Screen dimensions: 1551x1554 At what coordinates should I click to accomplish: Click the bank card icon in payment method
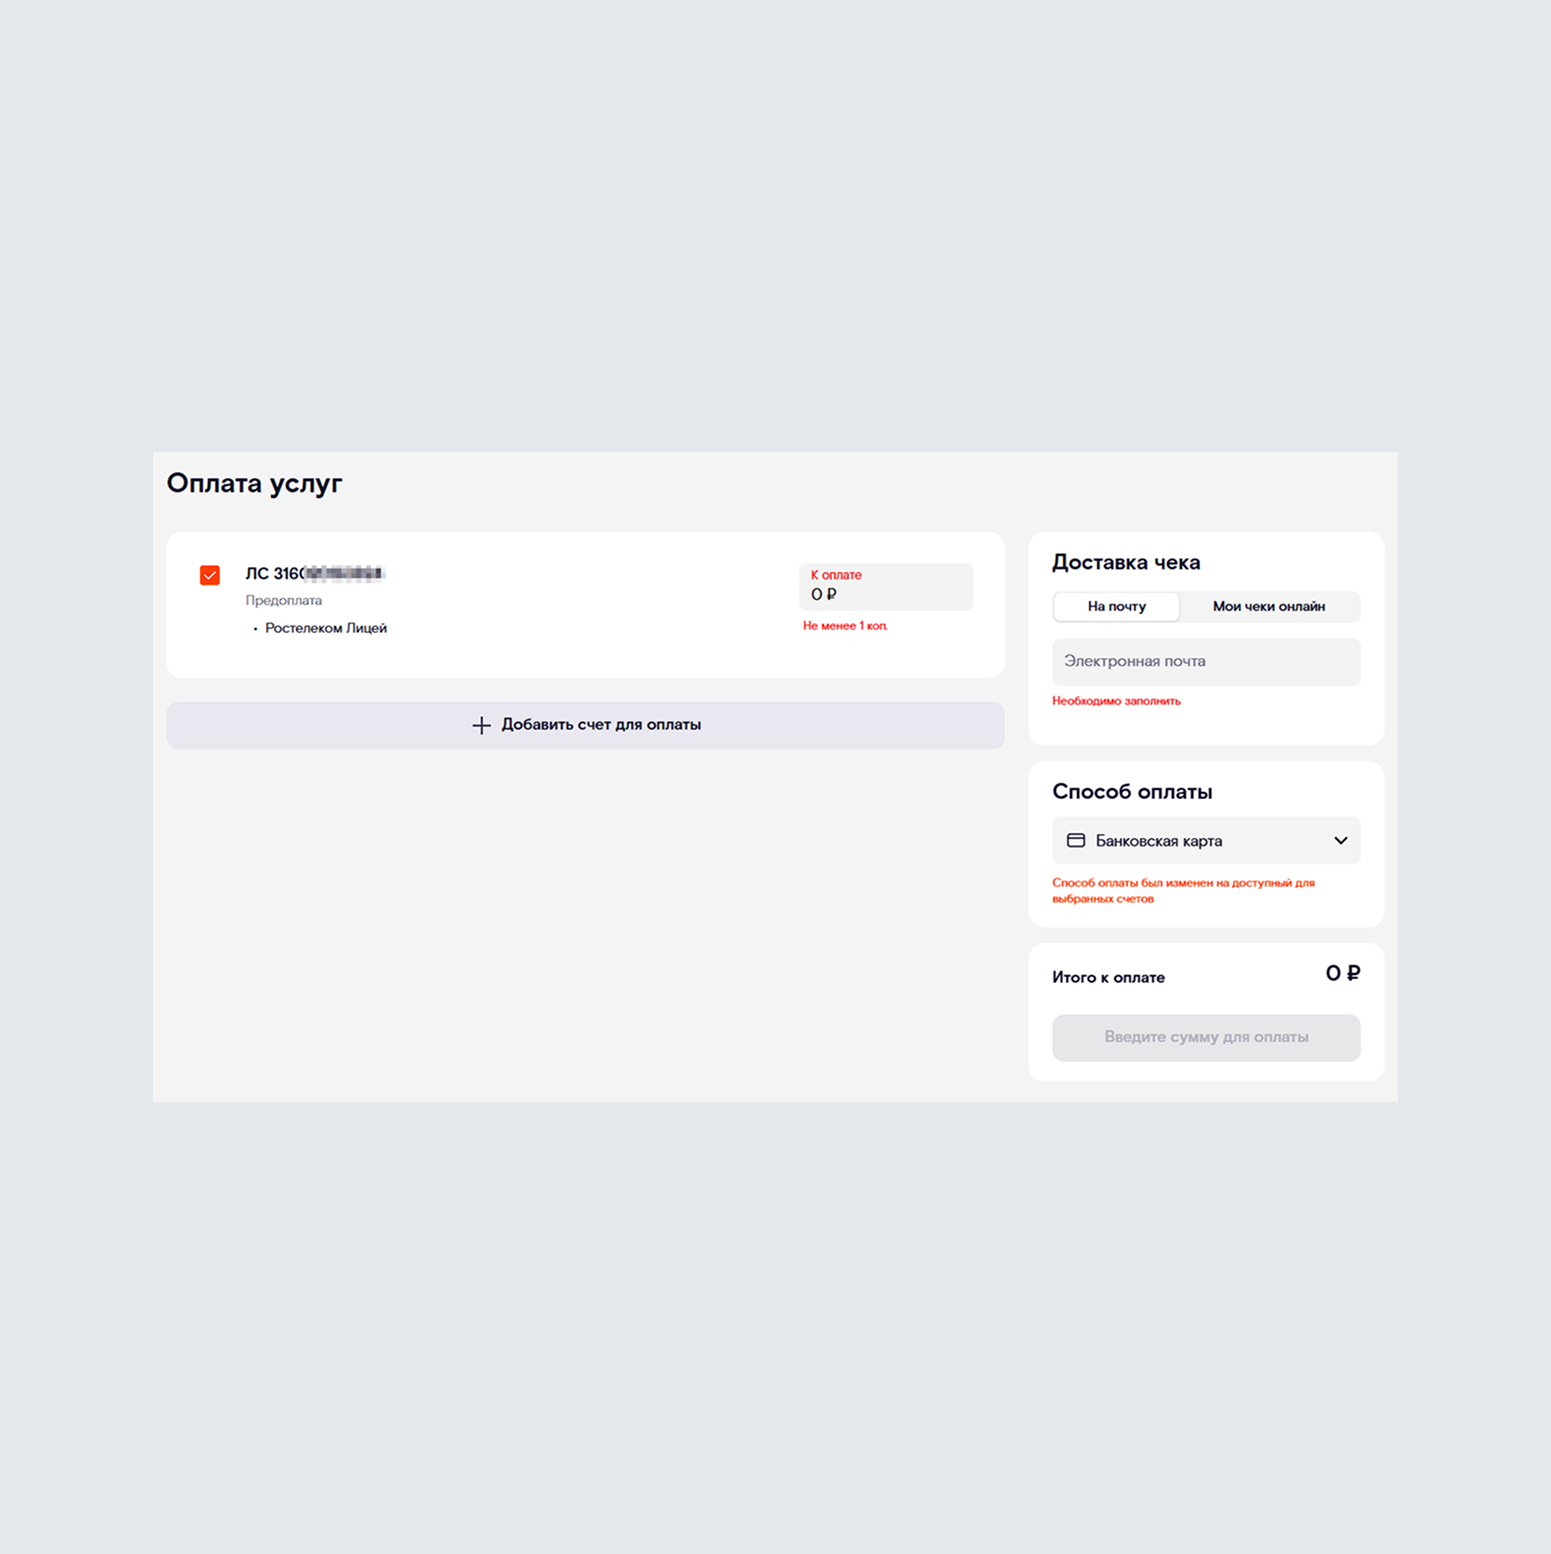click(1076, 841)
